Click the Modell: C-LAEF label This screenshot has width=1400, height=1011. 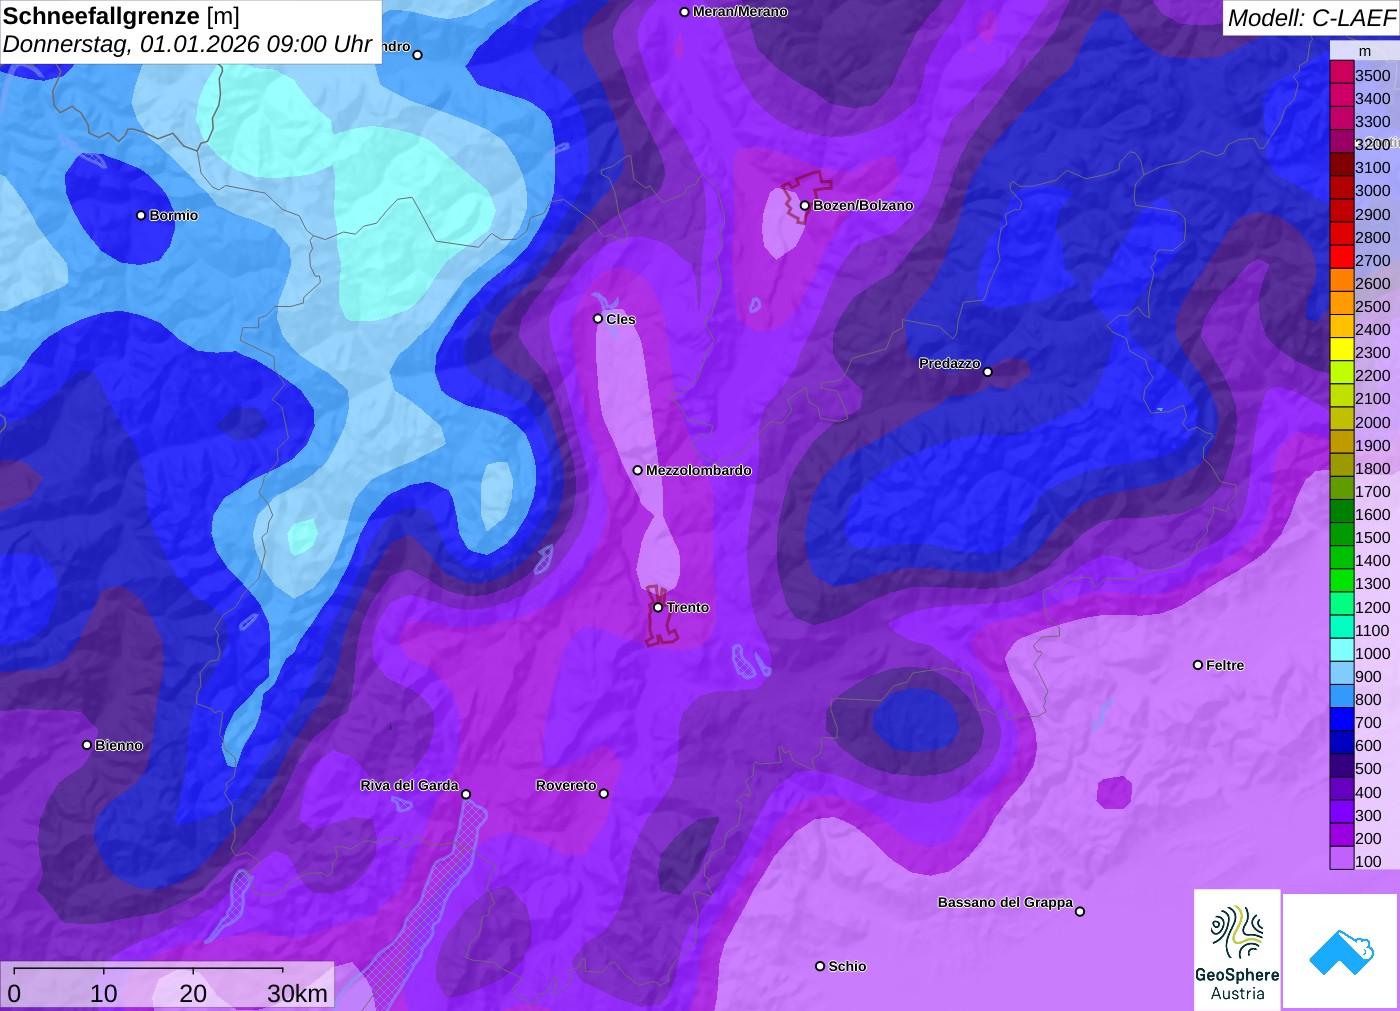(1312, 18)
